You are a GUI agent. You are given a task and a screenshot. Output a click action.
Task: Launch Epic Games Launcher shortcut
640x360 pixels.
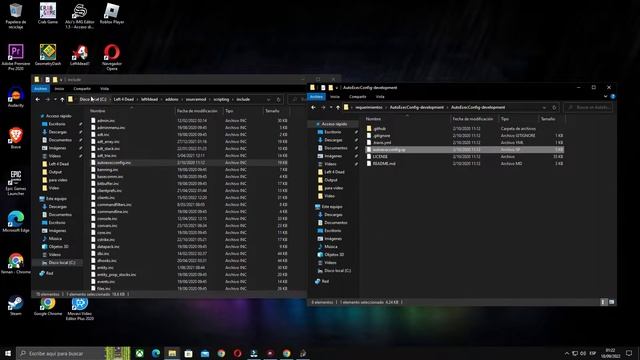click(x=16, y=183)
